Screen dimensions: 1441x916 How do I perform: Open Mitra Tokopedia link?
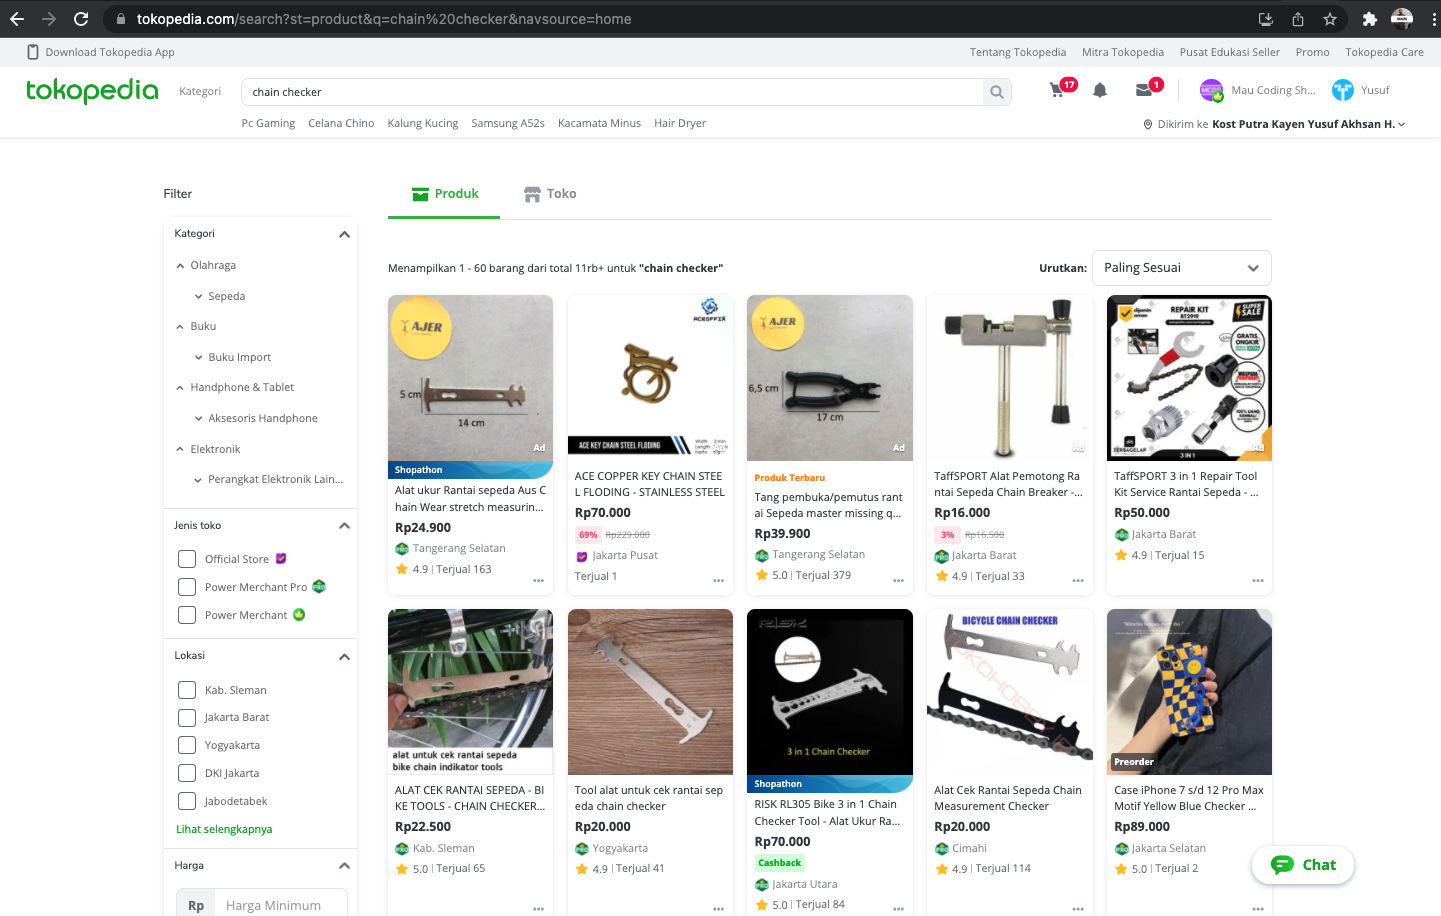coord(1123,52)
